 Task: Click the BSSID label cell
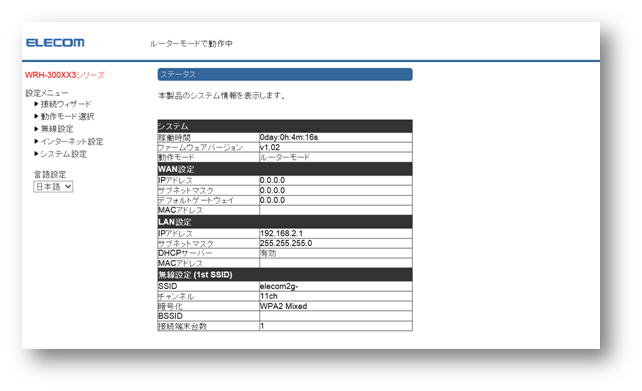[208, 316]
